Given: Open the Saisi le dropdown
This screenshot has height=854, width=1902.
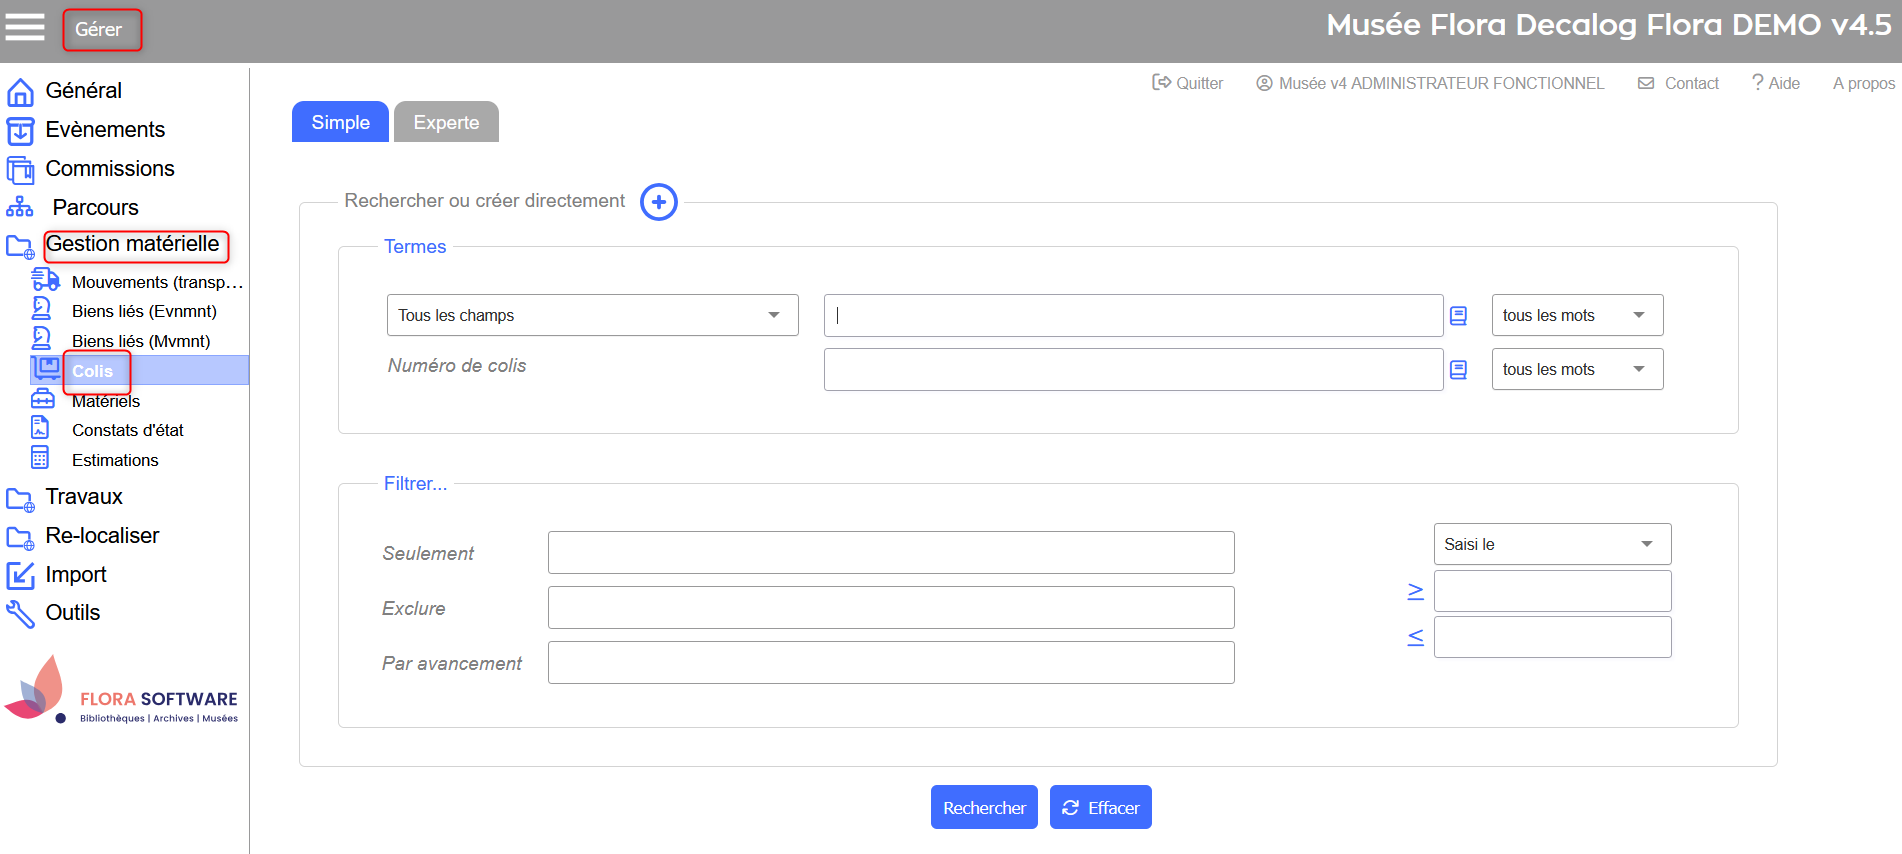Looking at the screenshot, I should [x=1551, y=544].
